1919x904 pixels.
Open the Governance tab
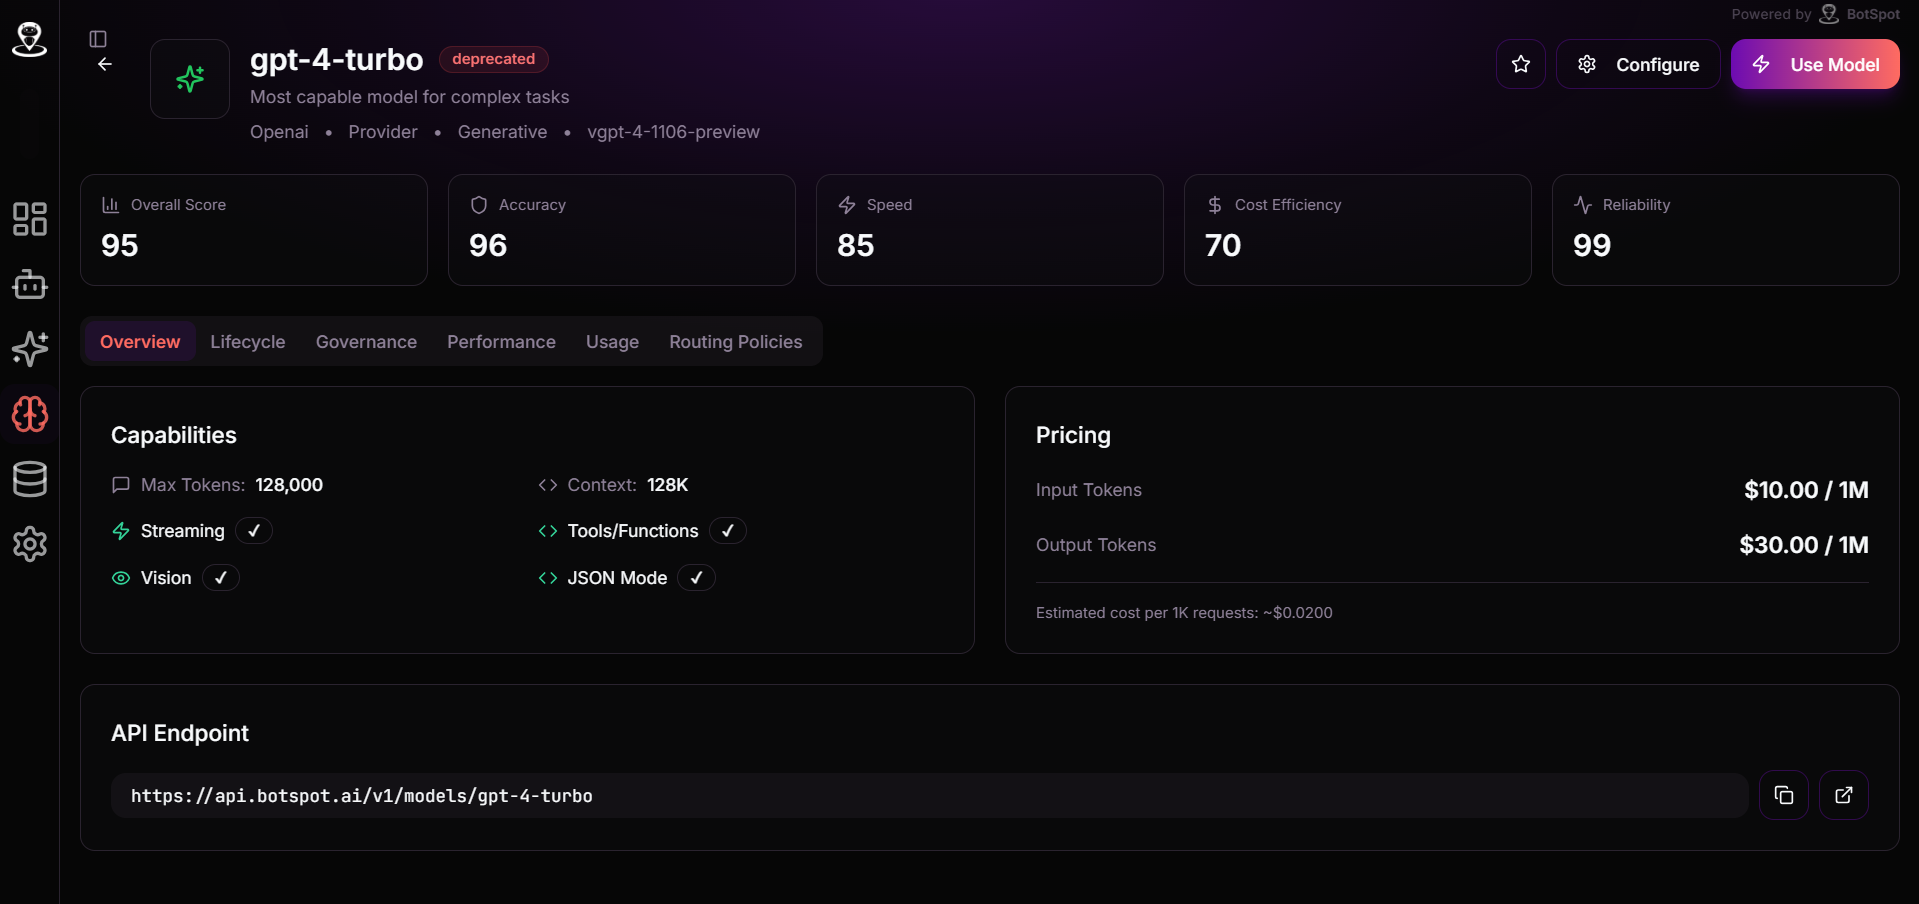(x=366, y=342)
